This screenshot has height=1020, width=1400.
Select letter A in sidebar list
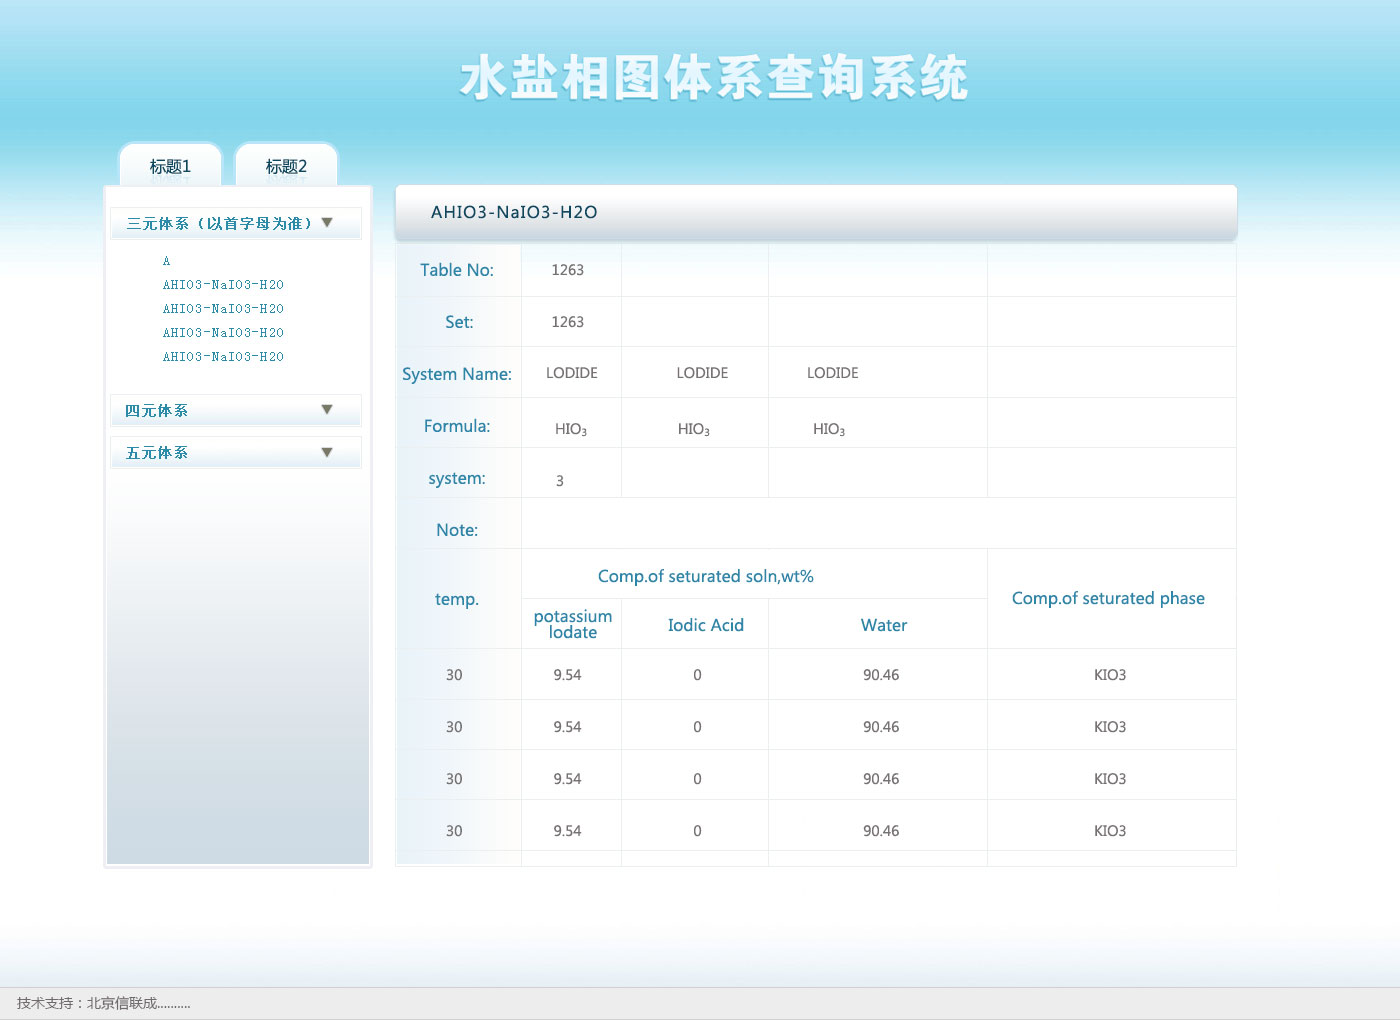pos(166,261)
